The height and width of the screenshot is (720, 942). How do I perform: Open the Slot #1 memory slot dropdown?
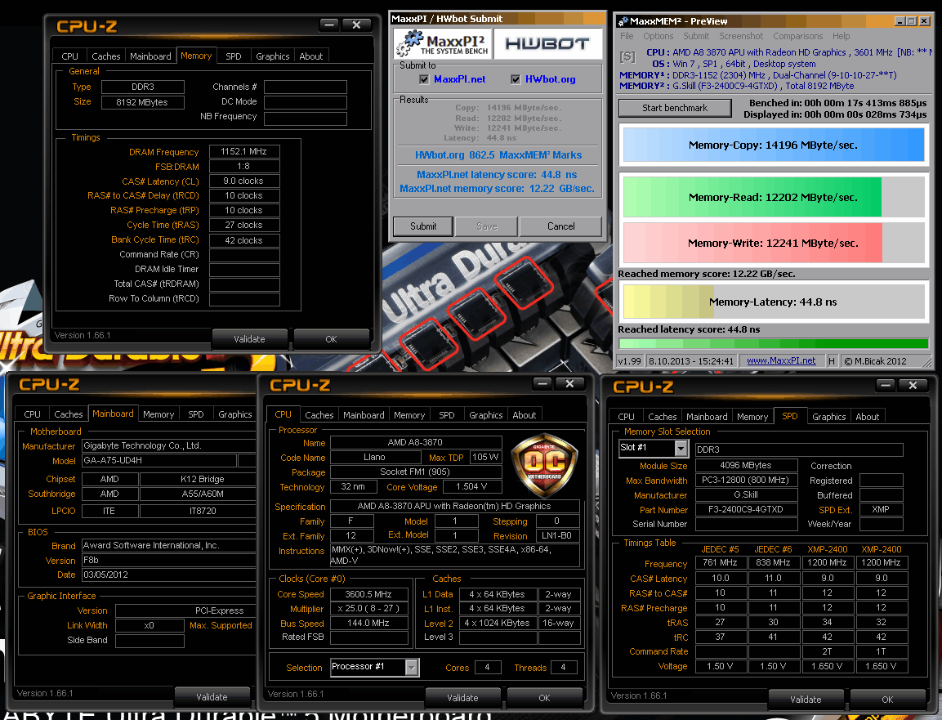(x=681, y=448)
